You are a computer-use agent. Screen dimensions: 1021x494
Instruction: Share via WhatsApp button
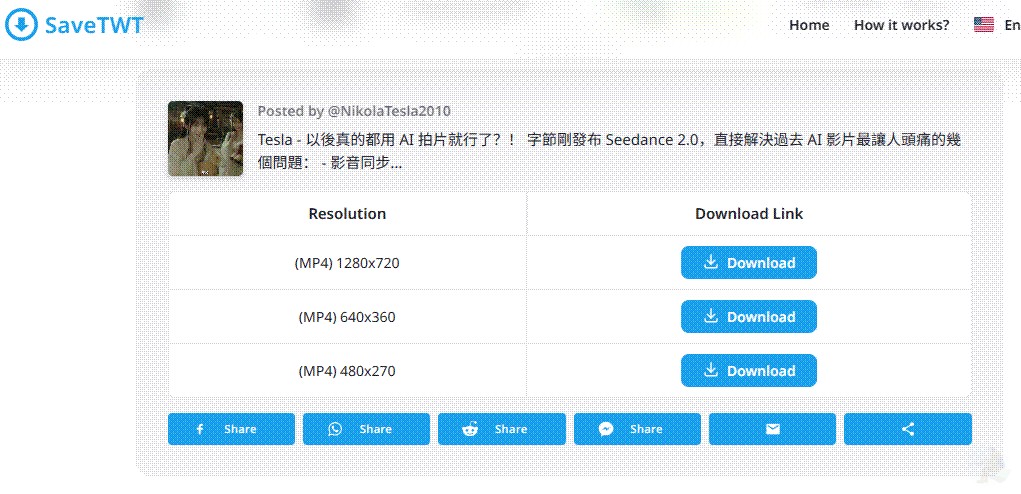click(x=366, y=429)
